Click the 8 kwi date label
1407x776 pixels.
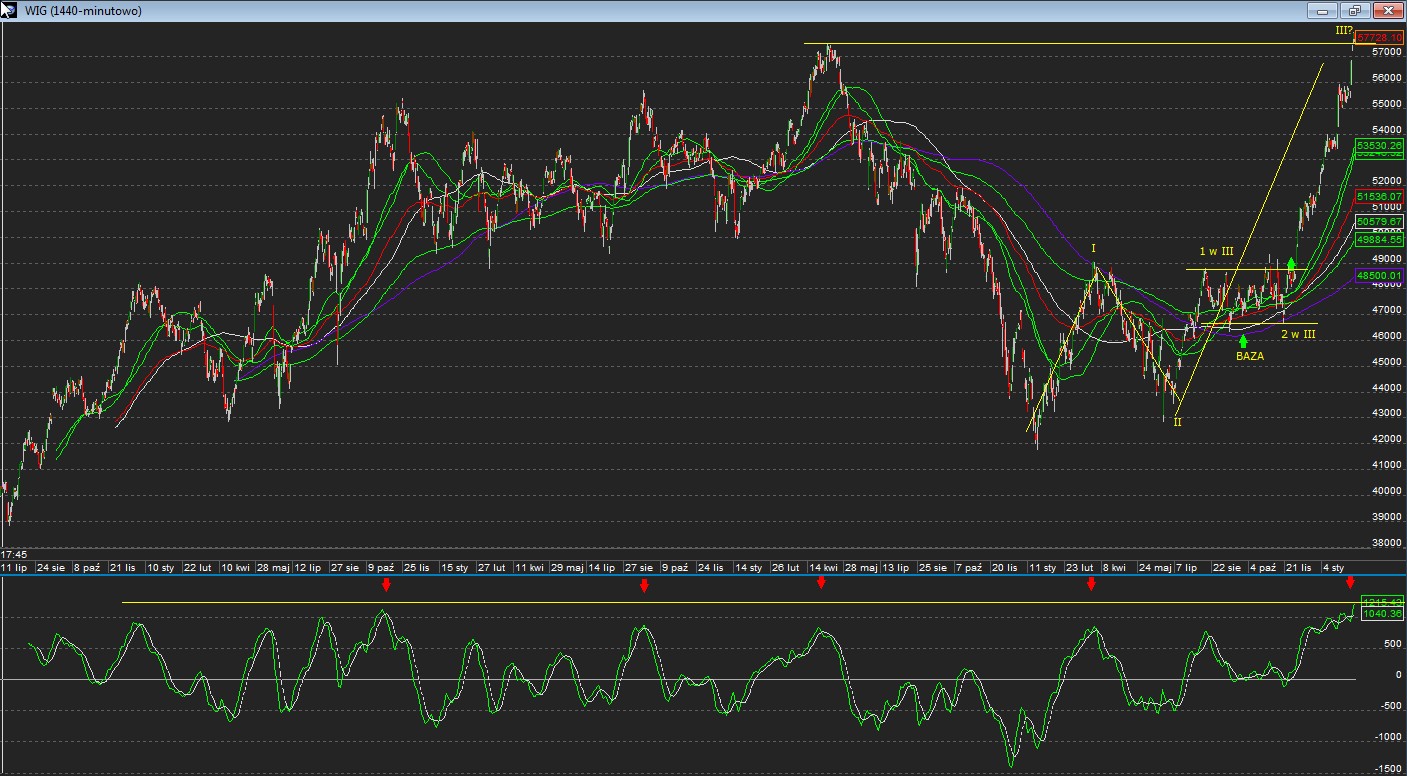(x=1114, y=567)
